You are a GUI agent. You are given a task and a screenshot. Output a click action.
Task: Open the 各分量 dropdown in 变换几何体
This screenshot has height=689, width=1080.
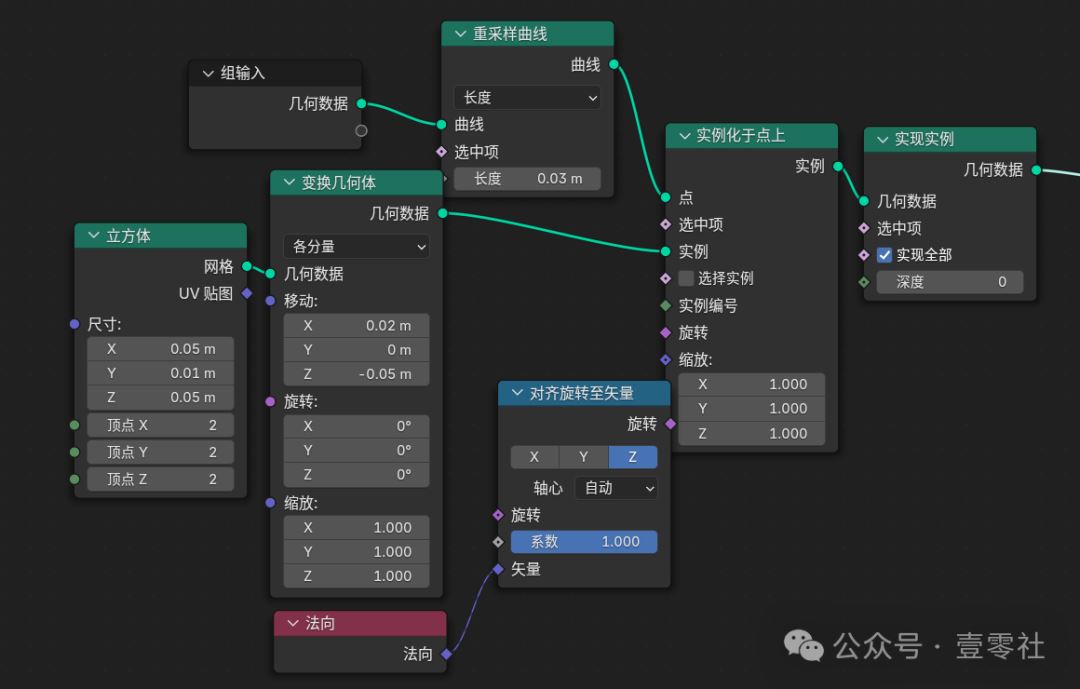356,247
